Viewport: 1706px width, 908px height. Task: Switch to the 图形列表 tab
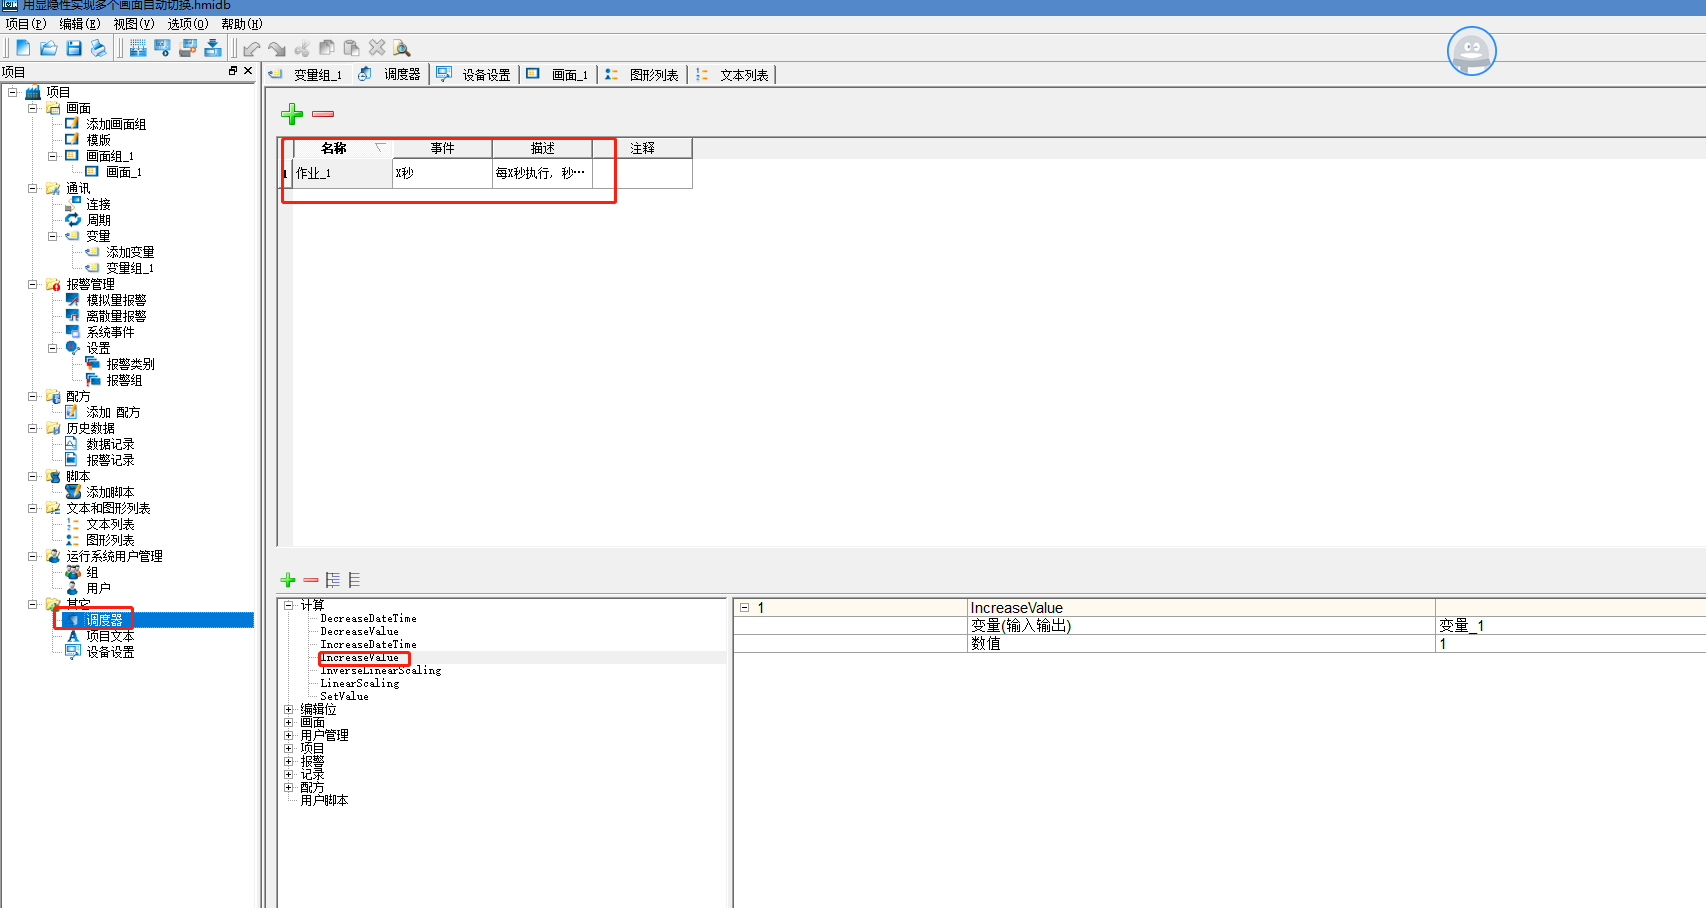(643, 75)
